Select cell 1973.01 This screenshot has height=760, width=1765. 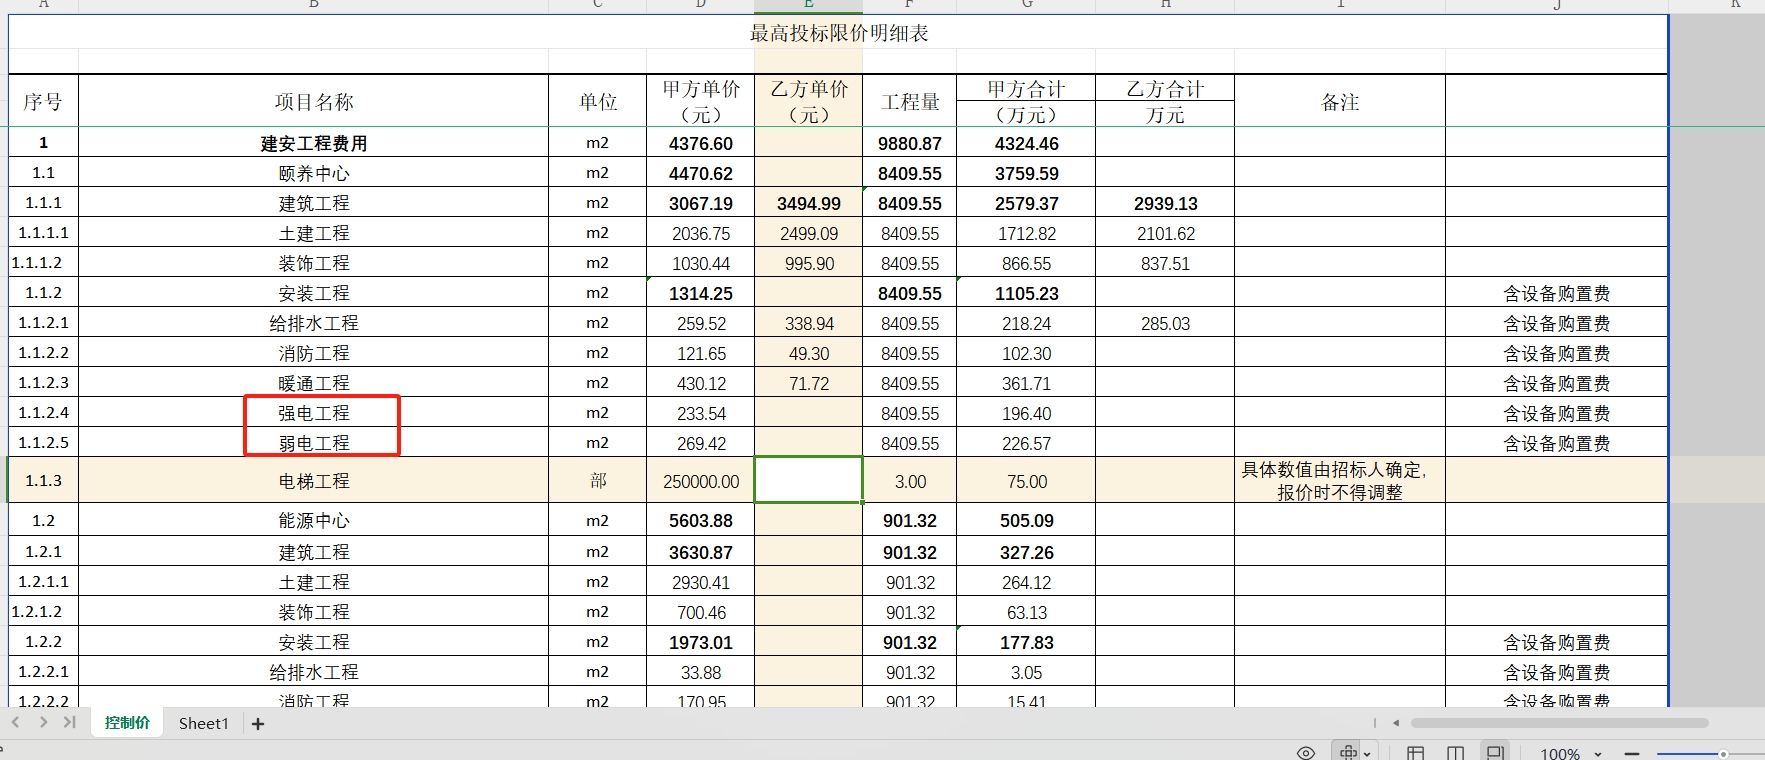tap(700, 642)
